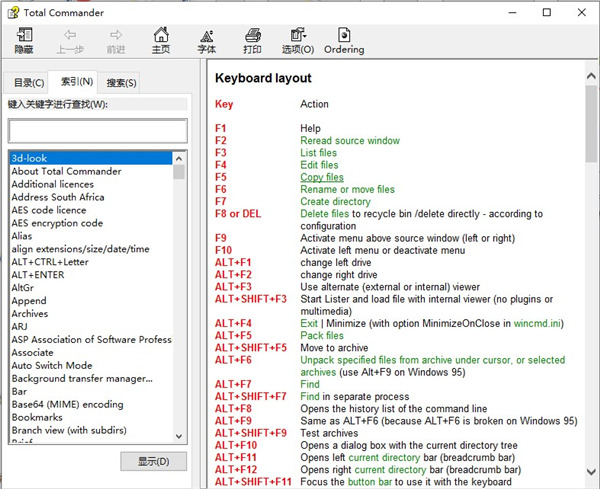Switch to the Search (搜索) tab

(121, 82)
